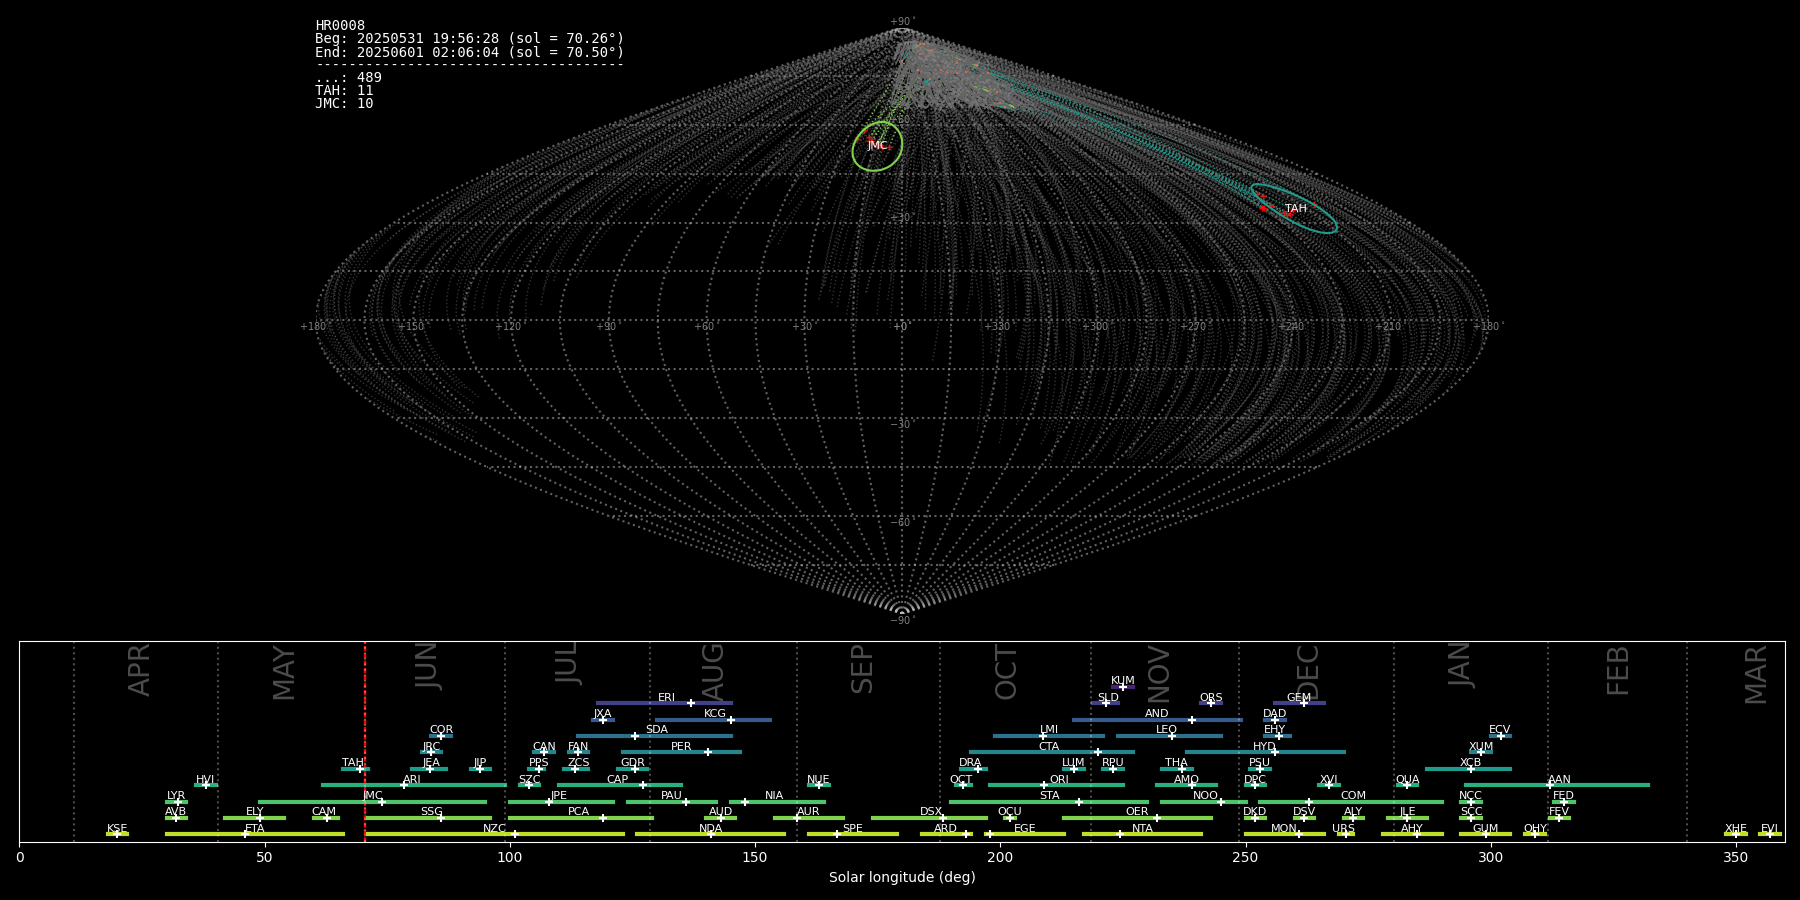This screenshot has height=900, width=1800.
Task: Click the HYD shower bar in timeline
Action: [1265, 752]
